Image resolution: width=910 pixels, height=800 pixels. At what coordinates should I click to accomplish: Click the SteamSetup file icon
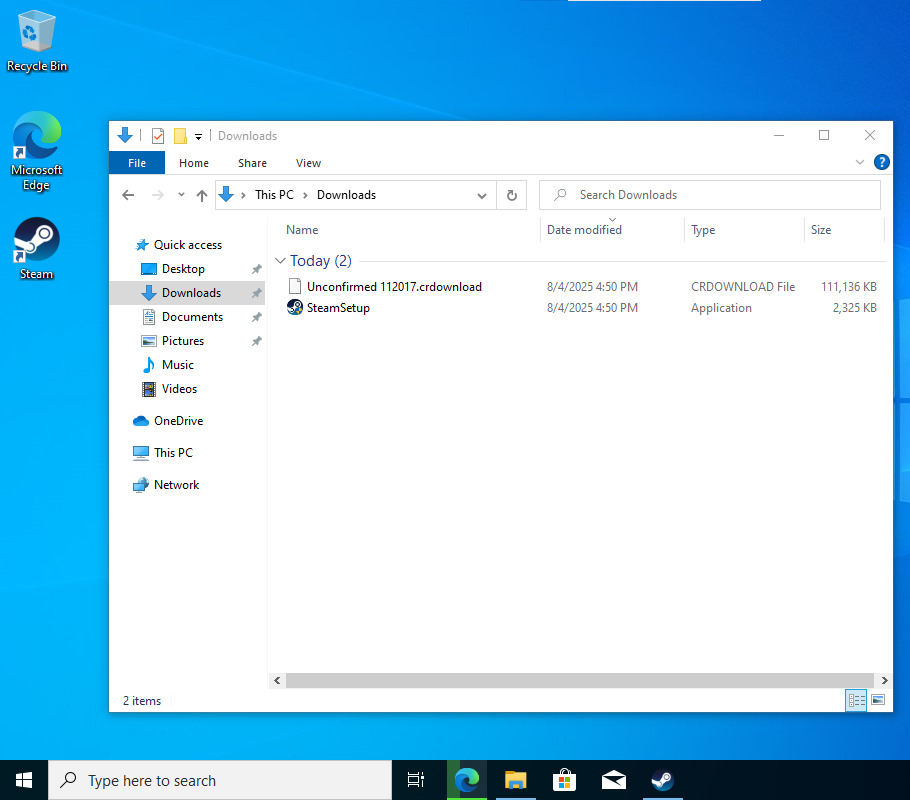pyautogui.click(x=295, y=307)
